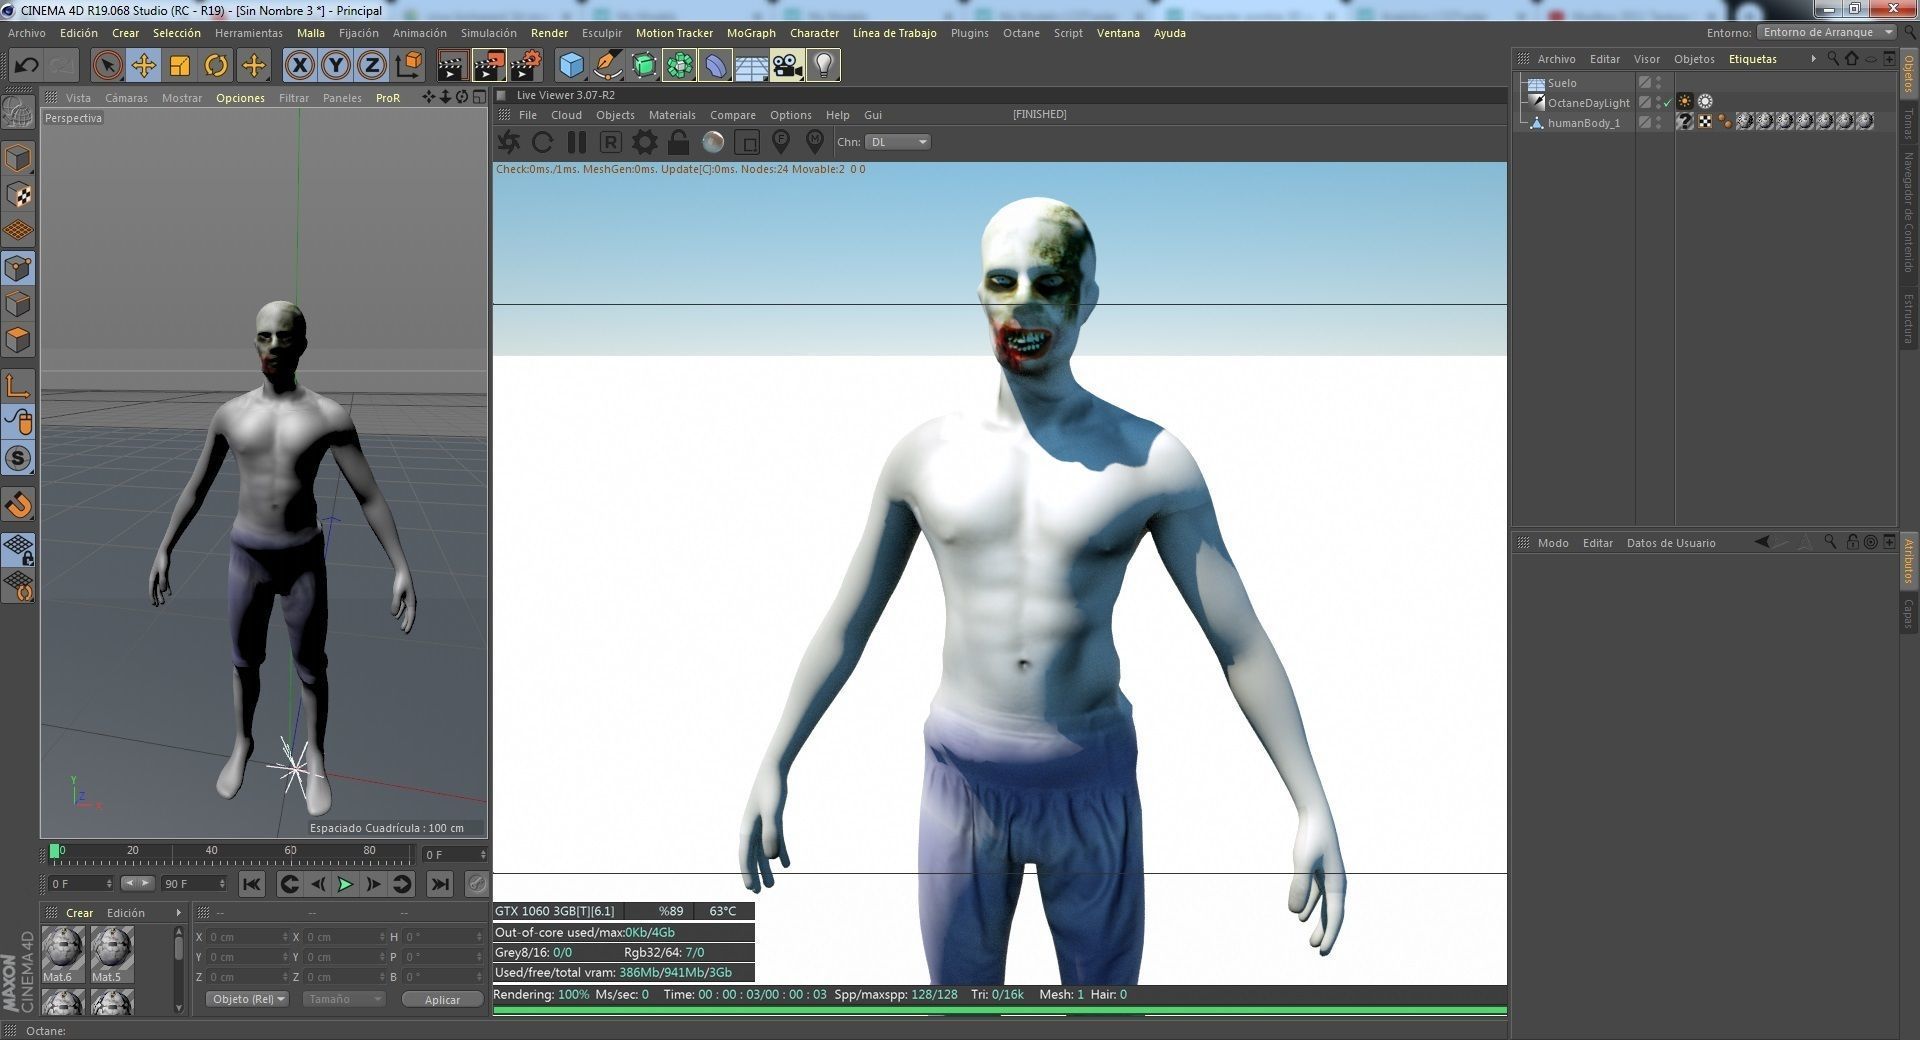This screenshot has width=1920, height=1040.
Task: Open Material Manager Crear menu
Action: tap(79, 913)
